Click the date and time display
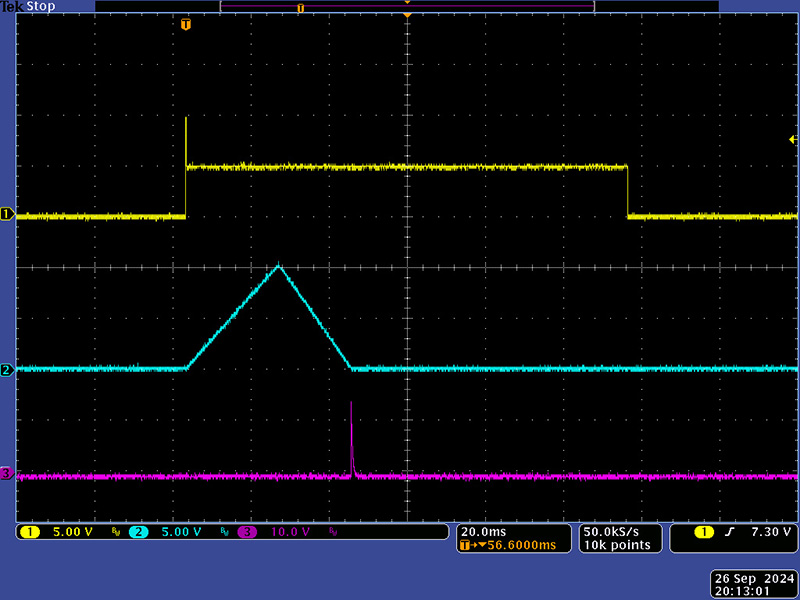Image resolution: width=800 pixels, height=600 pixels. (752, 585)
